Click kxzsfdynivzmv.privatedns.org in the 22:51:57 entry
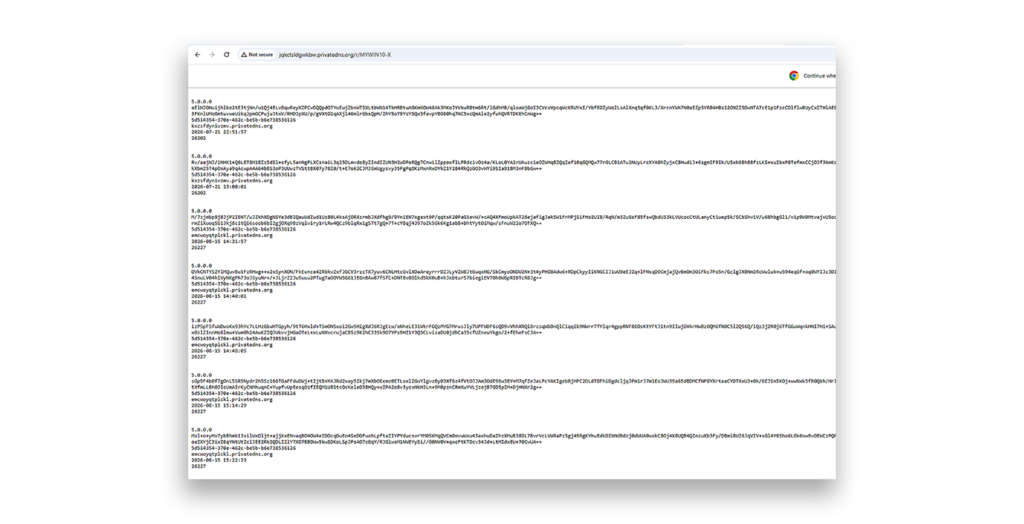 [232, 126]
